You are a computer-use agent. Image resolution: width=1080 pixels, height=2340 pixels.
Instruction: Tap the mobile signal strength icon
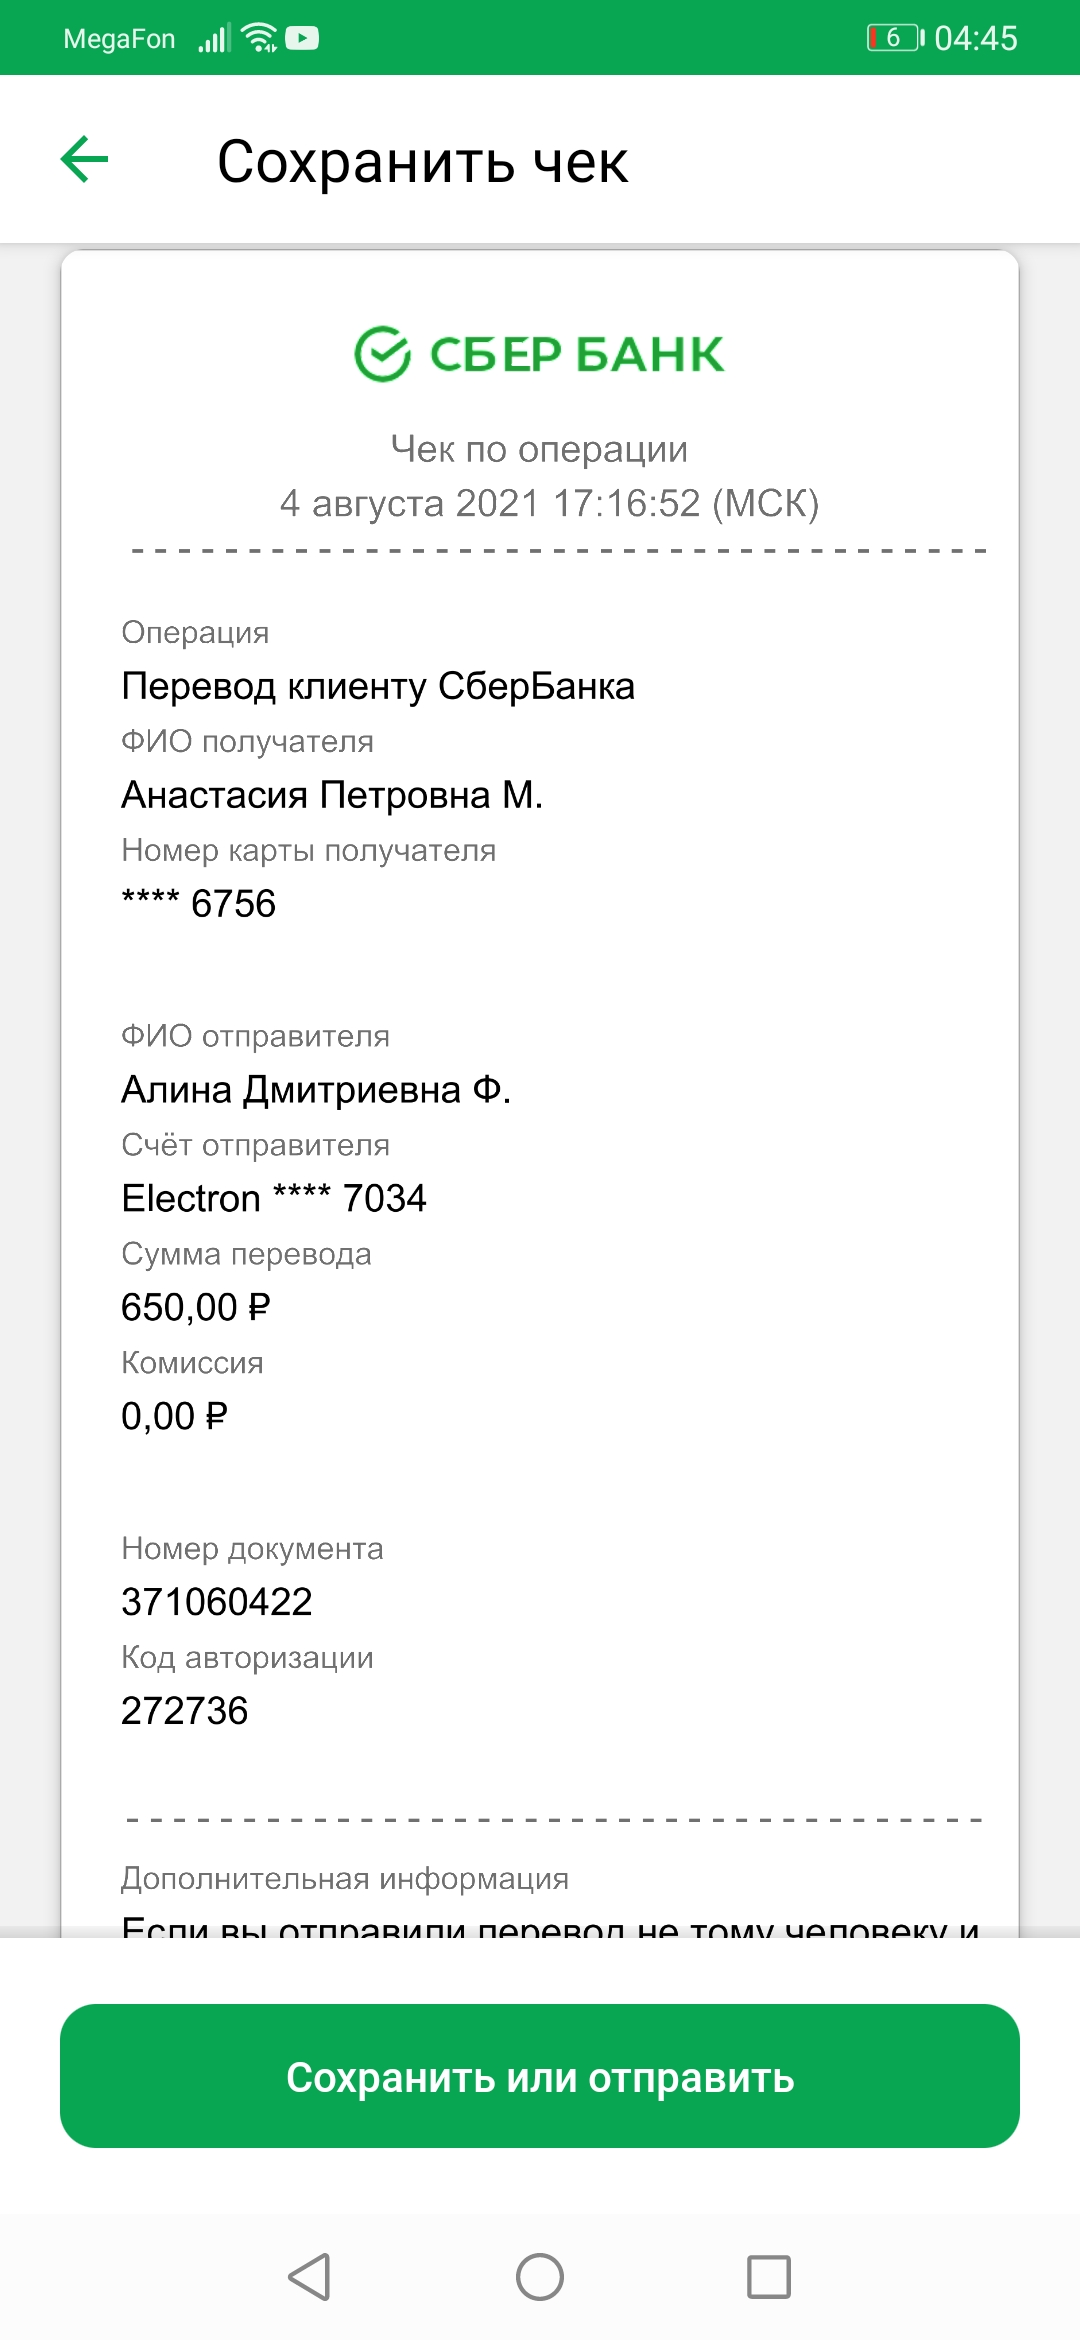tap(214, 38)
